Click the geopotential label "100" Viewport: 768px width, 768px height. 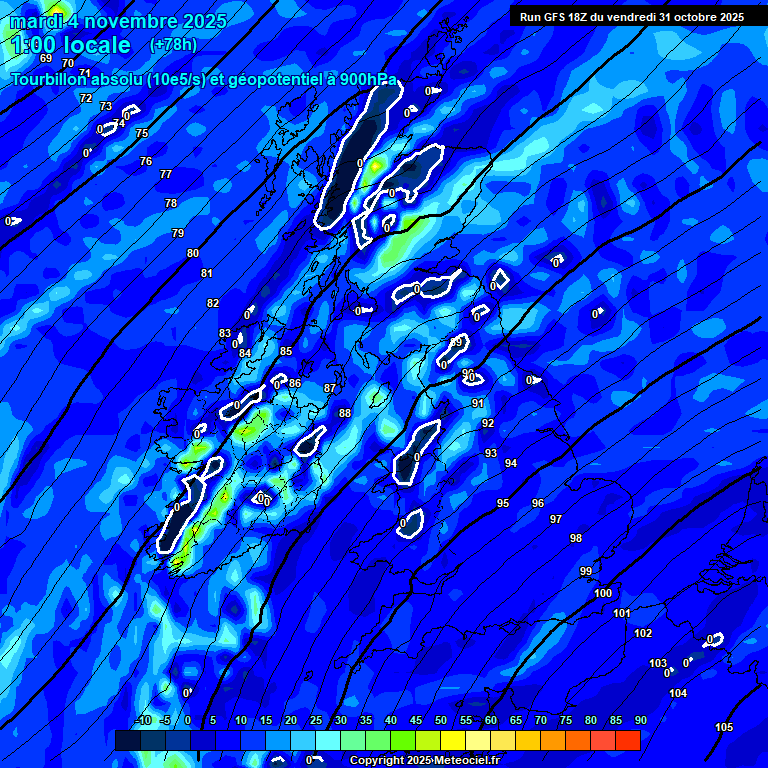tap(603, 593)
